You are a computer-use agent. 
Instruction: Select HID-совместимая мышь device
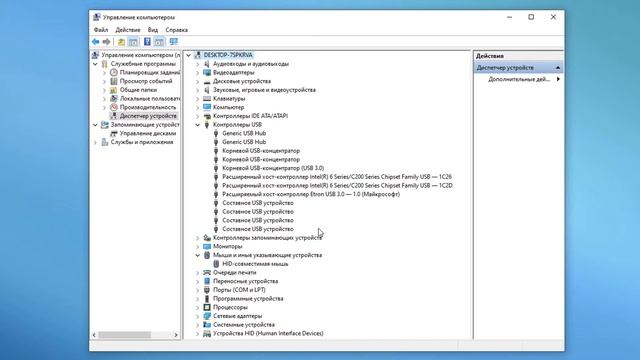255,264
